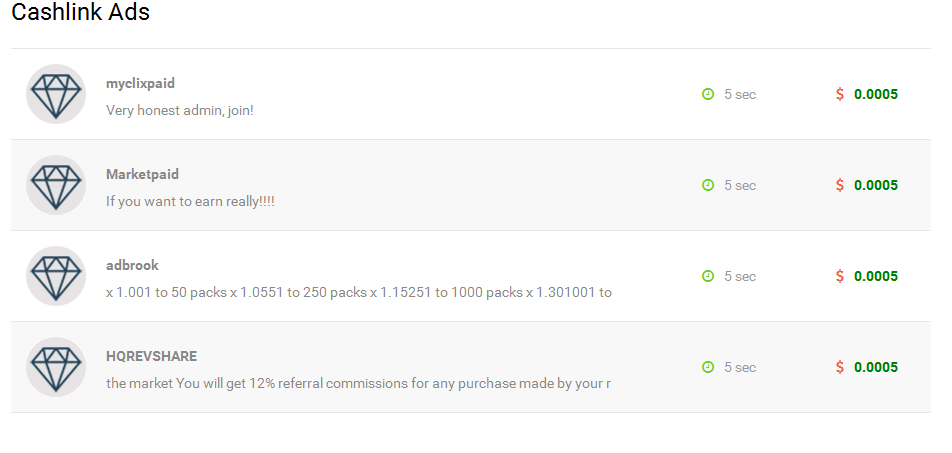Click the adbrook packs description text

click(x=358, y=292)
